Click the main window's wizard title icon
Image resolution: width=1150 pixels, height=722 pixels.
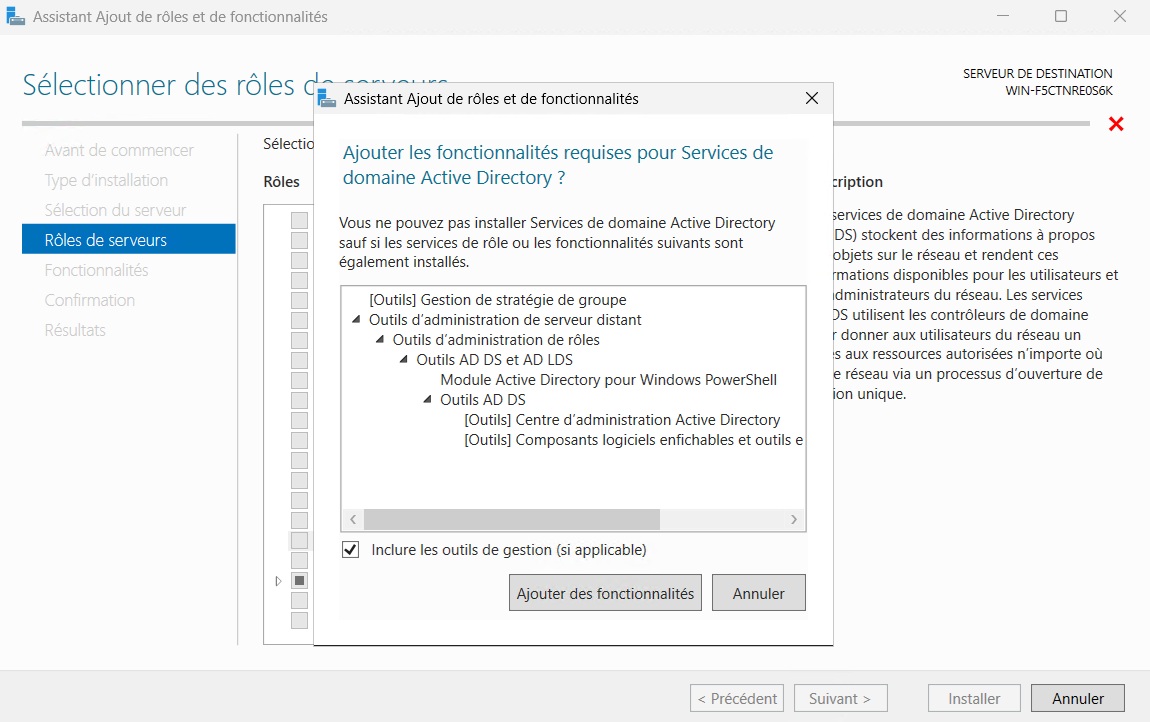coord(16,17)
